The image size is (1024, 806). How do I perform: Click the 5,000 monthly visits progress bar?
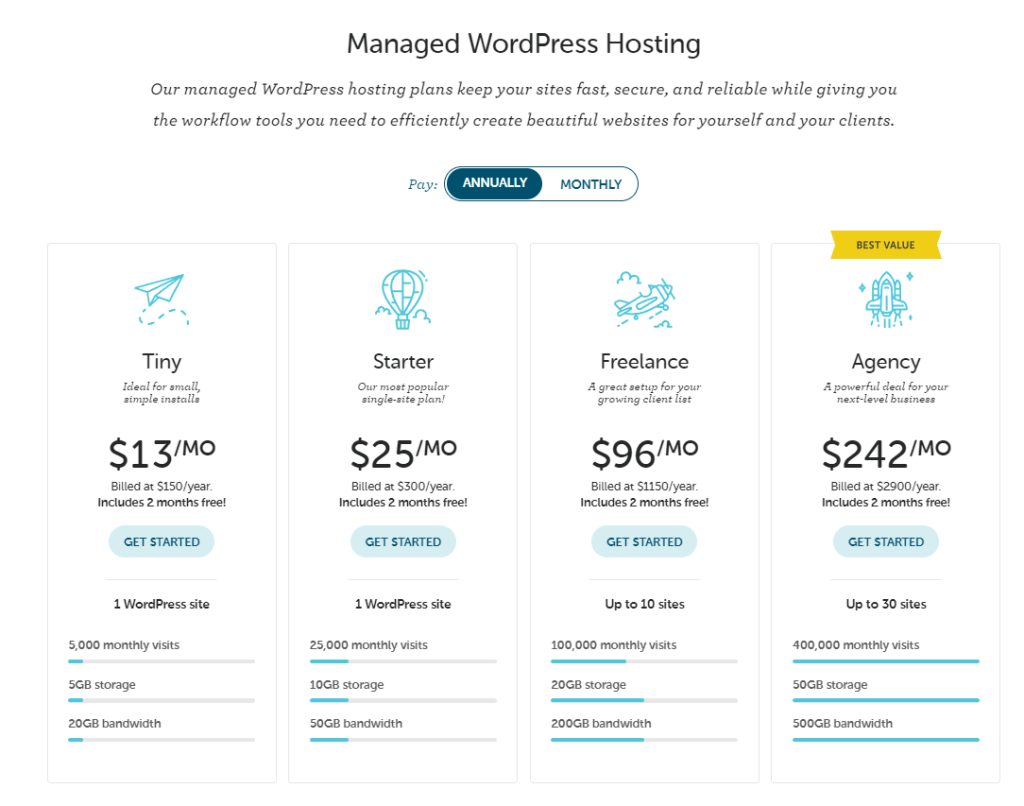pos(161,661)
